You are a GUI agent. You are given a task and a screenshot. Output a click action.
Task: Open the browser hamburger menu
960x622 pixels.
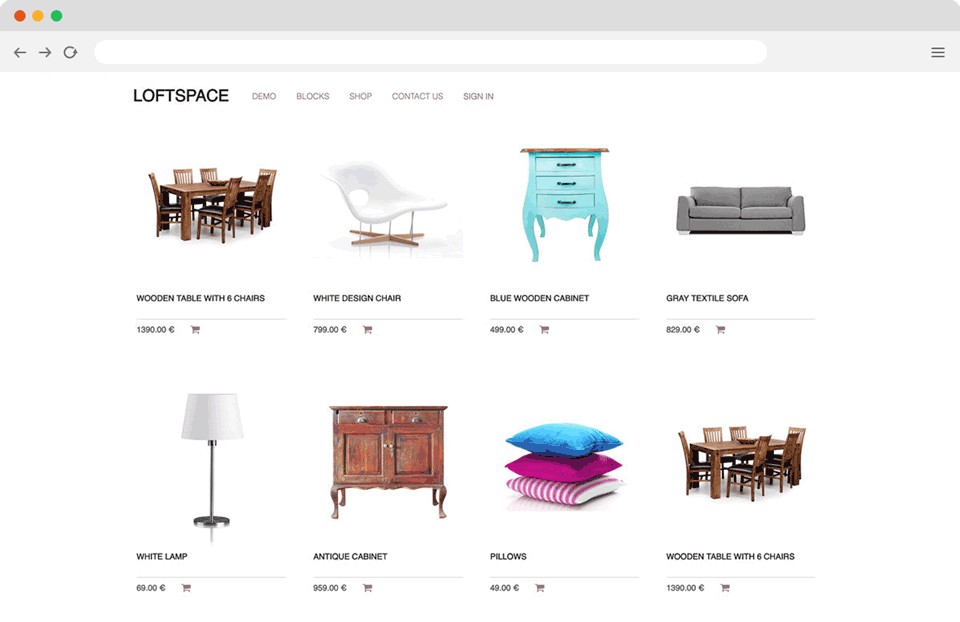click(937, 53)
